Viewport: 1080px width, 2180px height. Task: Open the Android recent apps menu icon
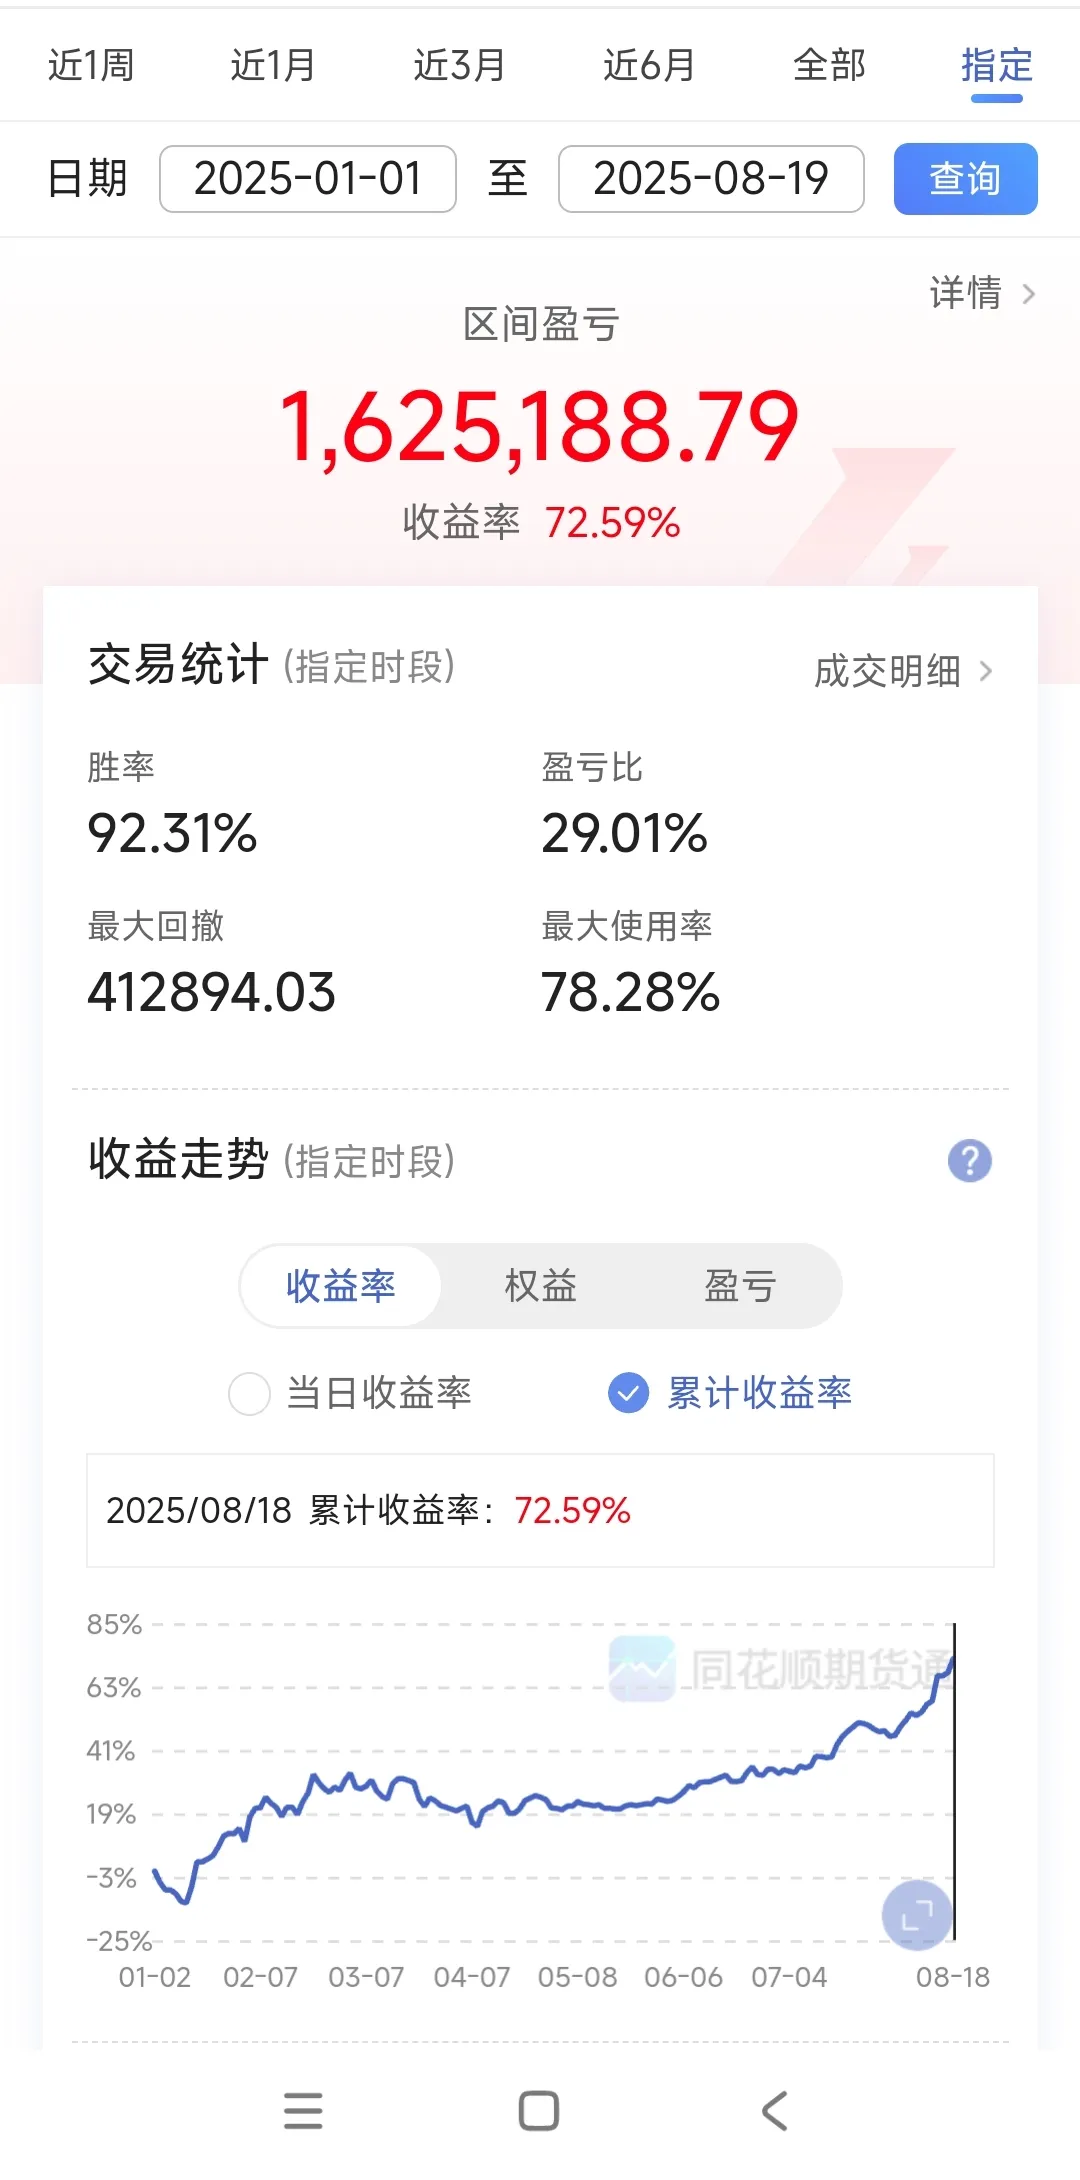303,2111
